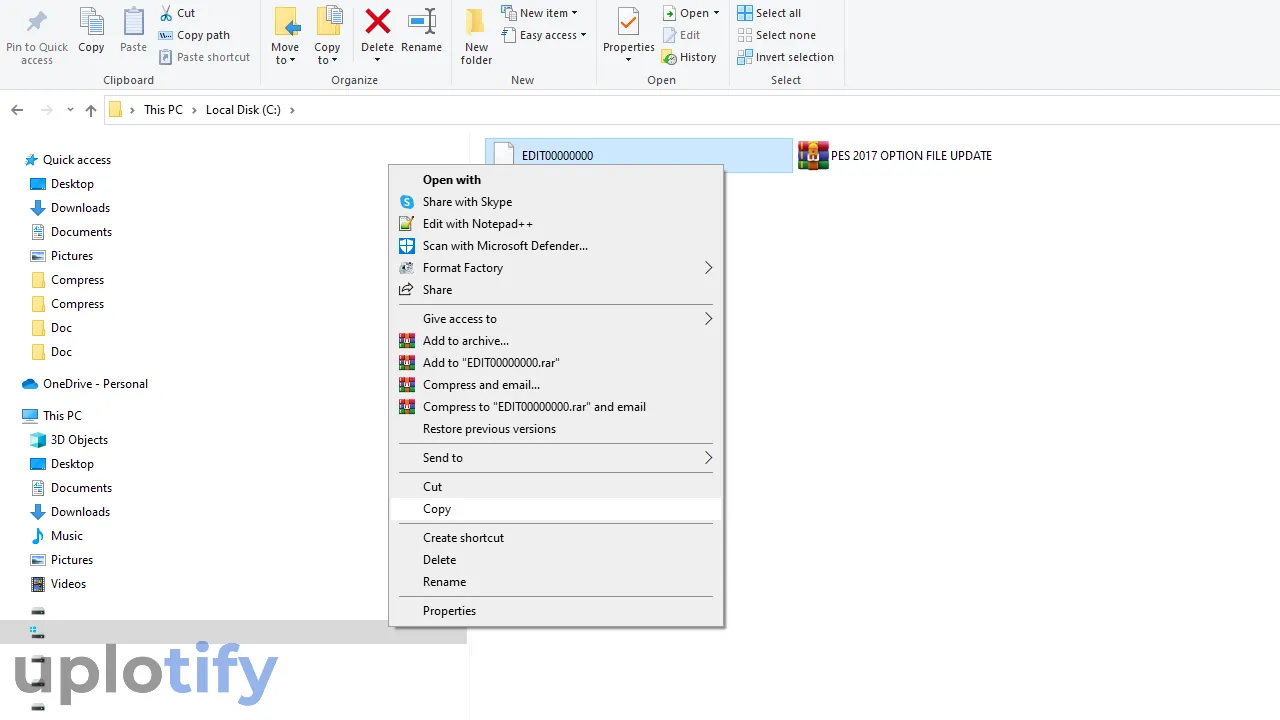This screenshot has height=720, width=1280.
Task: Choose Edit with Notepad++
Action: 555,224
